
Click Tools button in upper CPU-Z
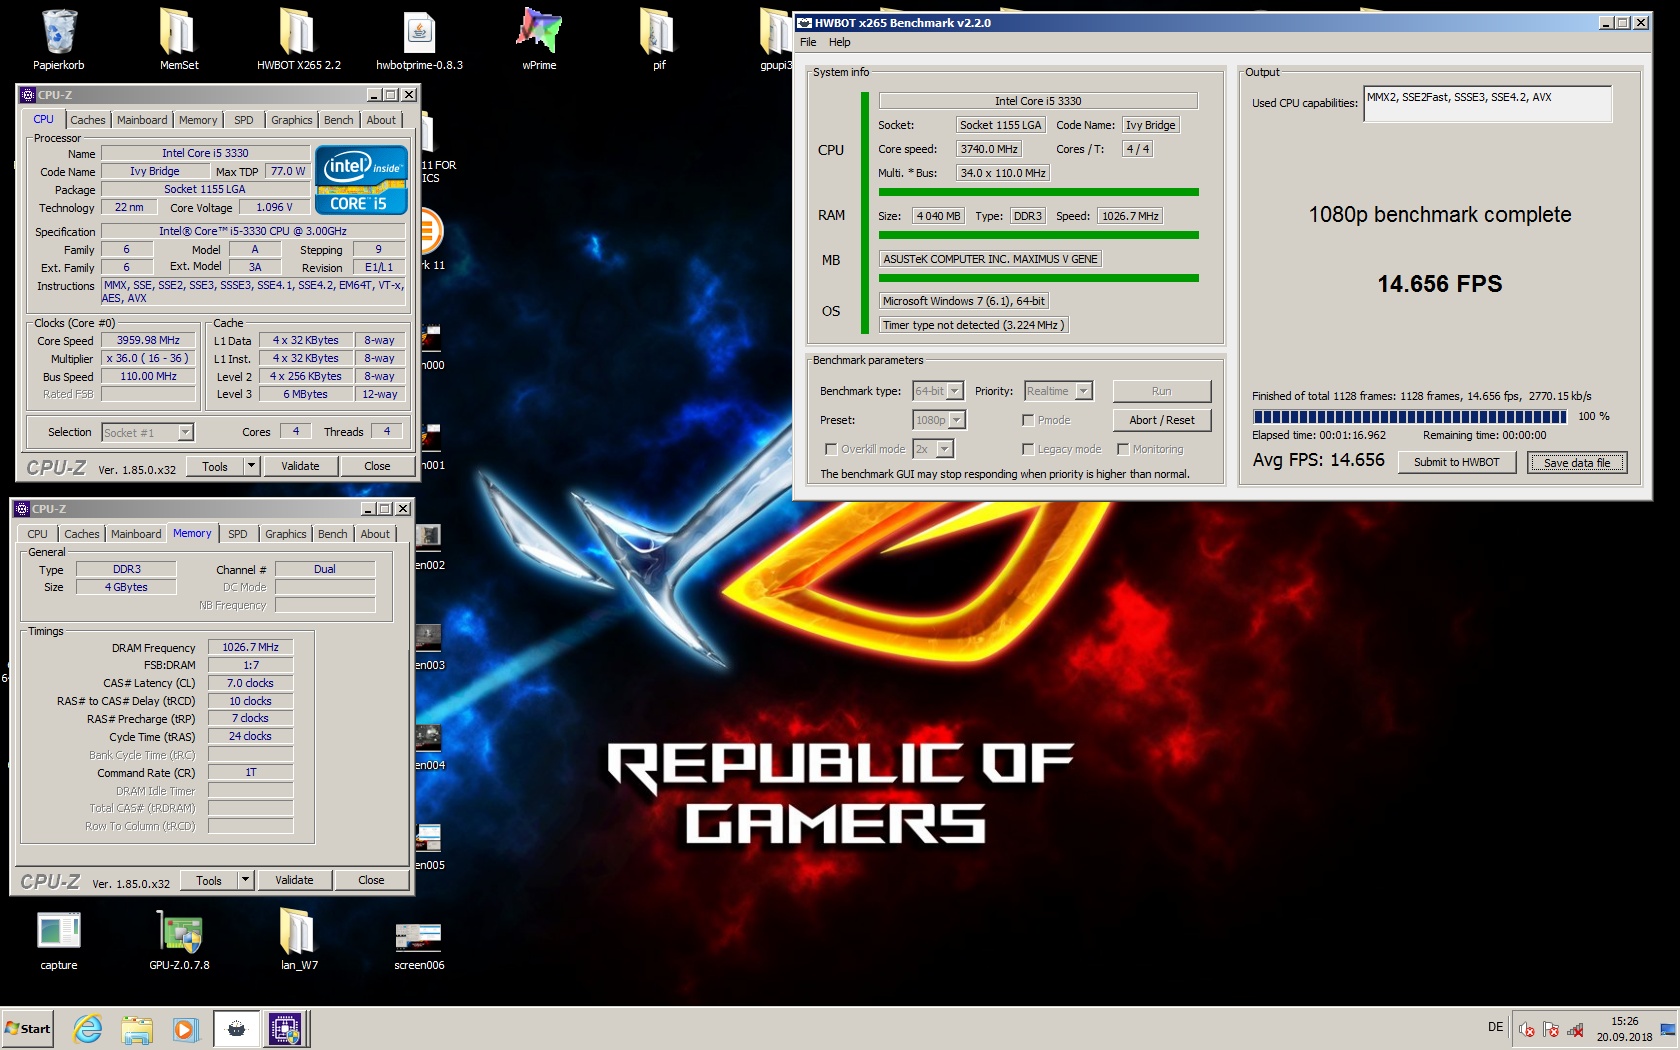[215, 466]
